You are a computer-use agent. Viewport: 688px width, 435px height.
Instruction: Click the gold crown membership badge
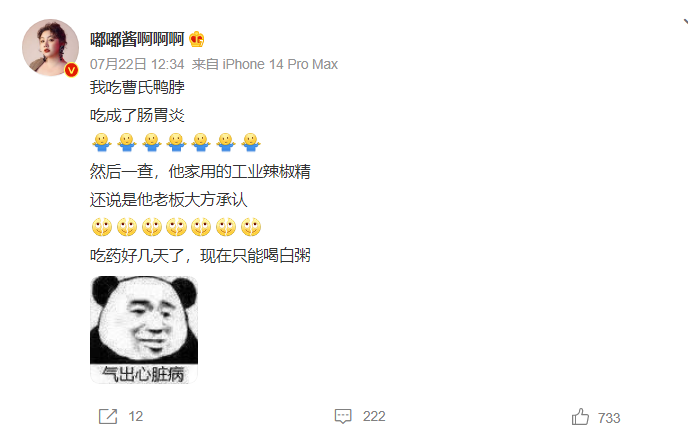tap(197, 40)
